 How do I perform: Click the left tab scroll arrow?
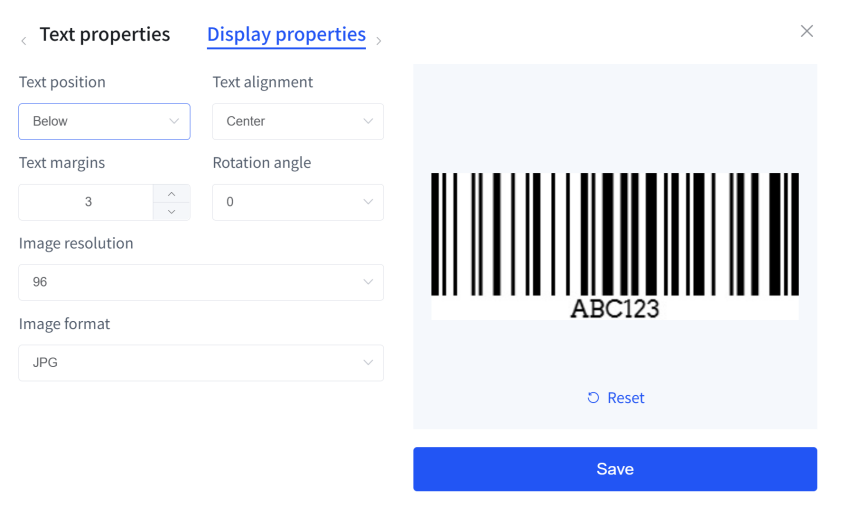[x=24, y=41]
